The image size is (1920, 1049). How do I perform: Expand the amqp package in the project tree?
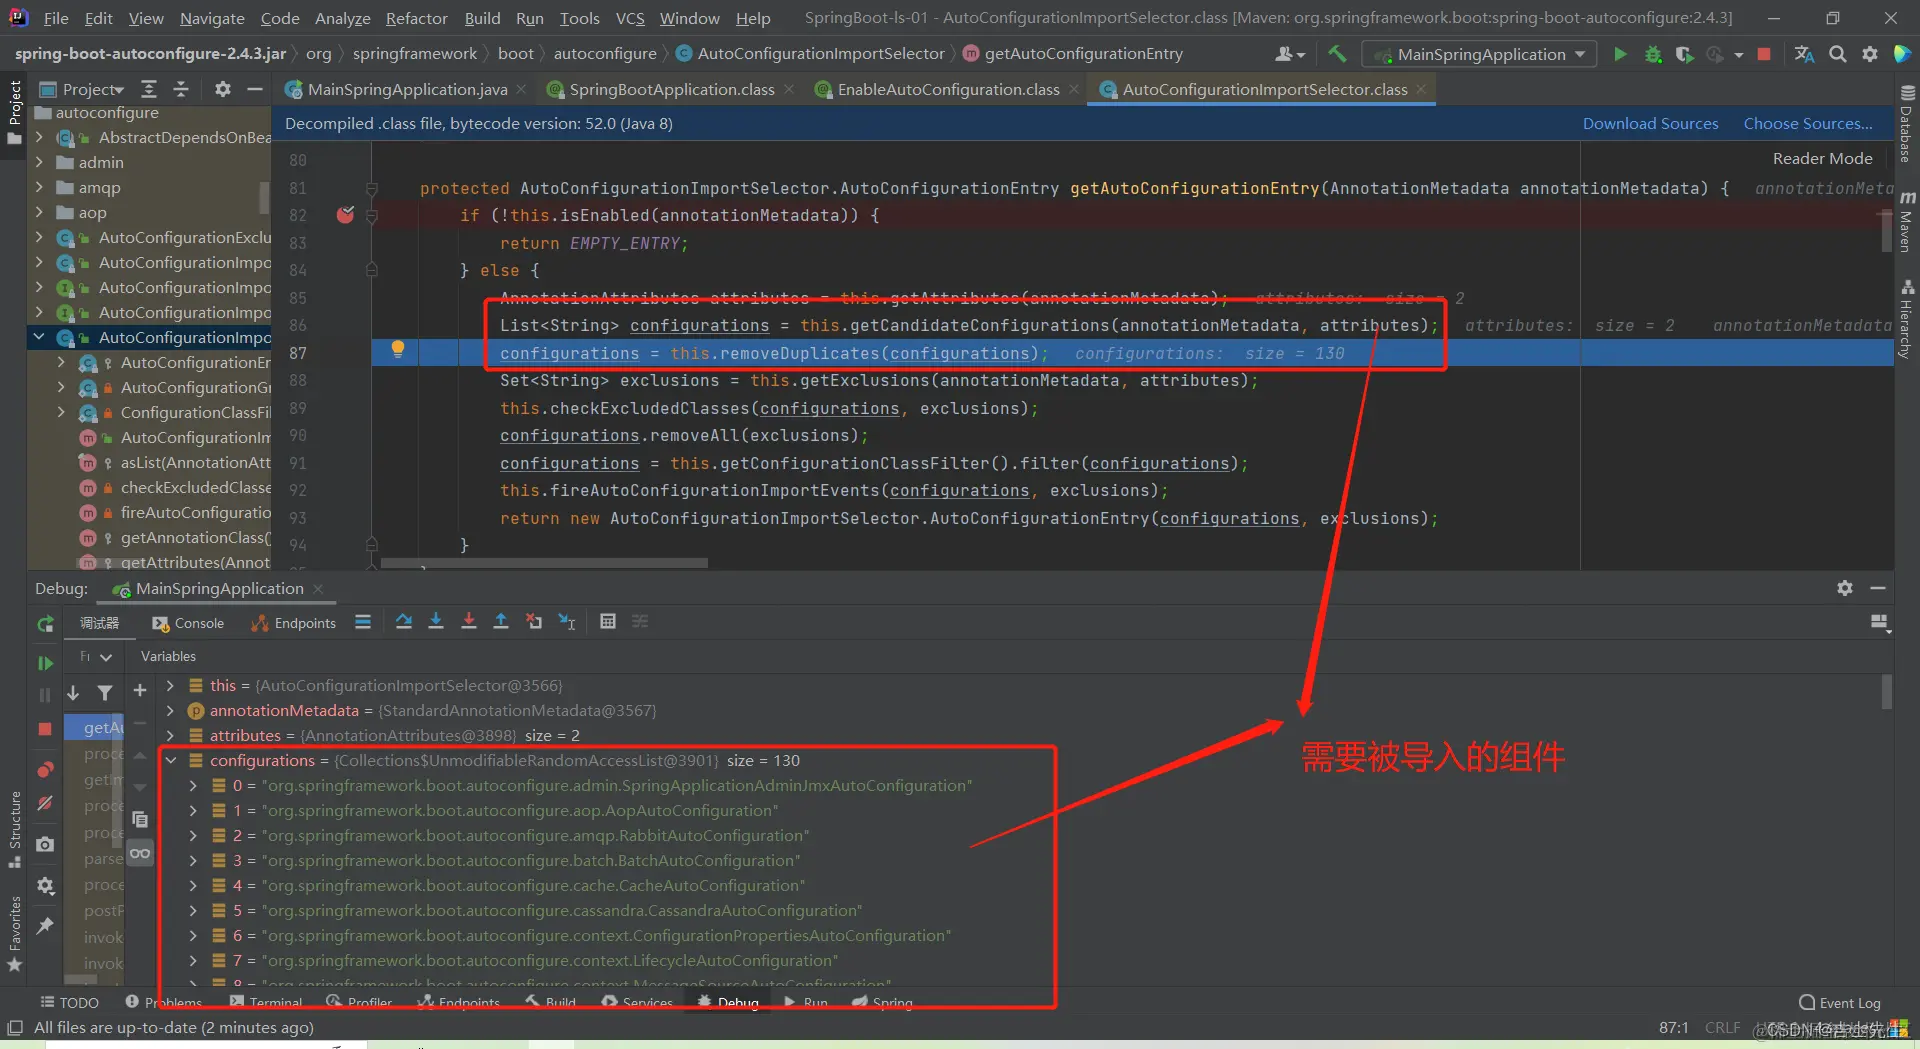pyautogui.click(x=39, y=187)
